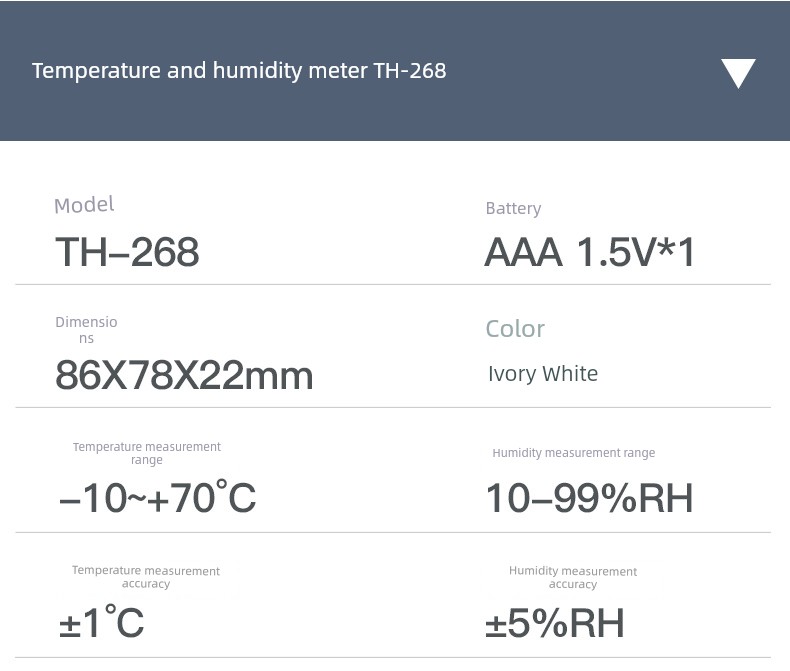Select the −10~+70°C temperature range value
This screenshot has height=671, width=790.
click(x=157, y=497)
